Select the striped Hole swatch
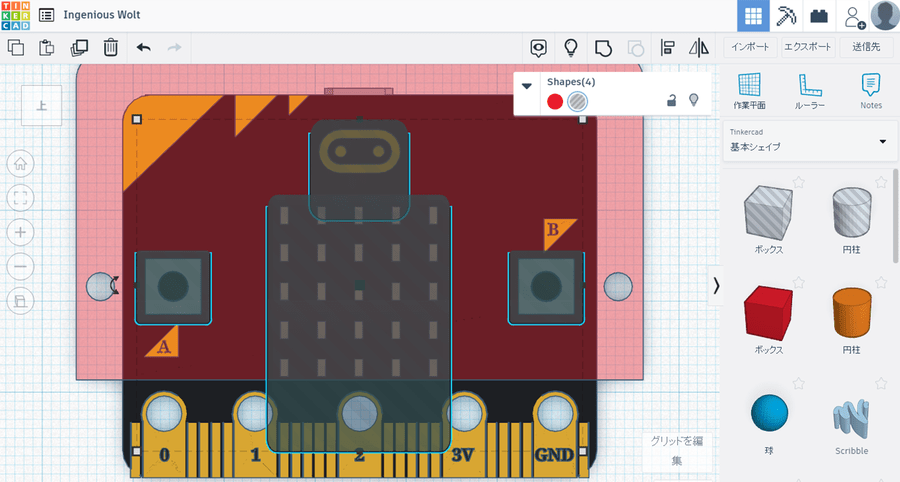The width and height of the screenshot is (900, 482). pos(577,102)
